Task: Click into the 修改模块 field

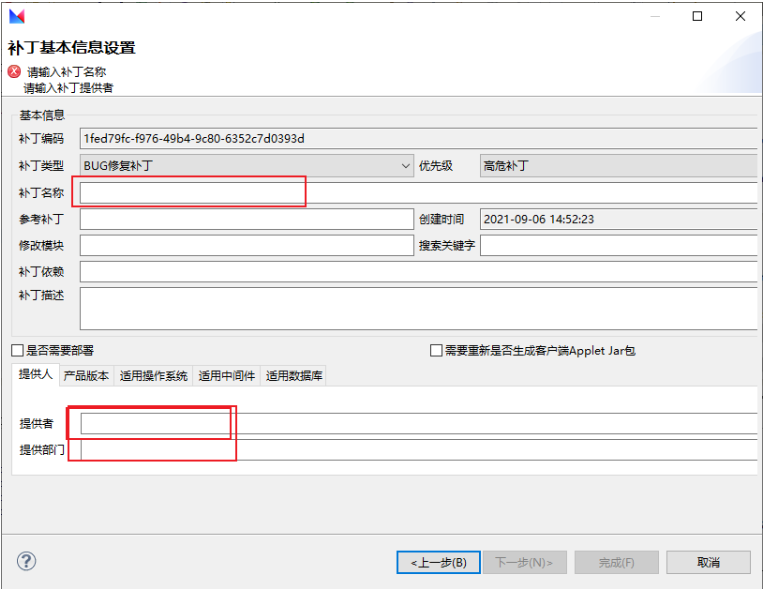Action: [x=247, y=245]
